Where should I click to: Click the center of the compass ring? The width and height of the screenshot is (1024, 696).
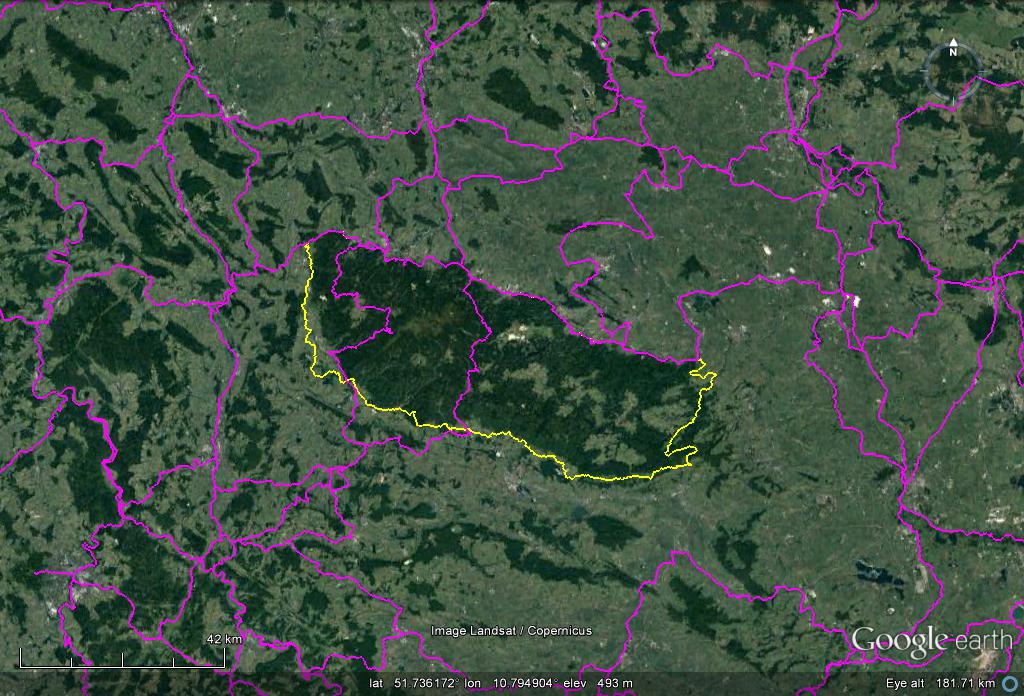point(954,71)
